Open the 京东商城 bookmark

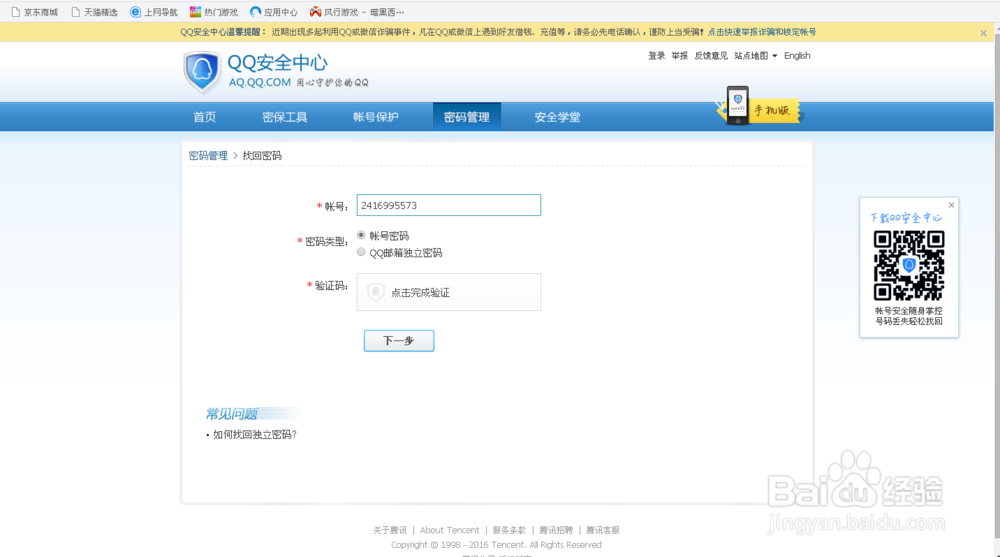tap(35, 12)
